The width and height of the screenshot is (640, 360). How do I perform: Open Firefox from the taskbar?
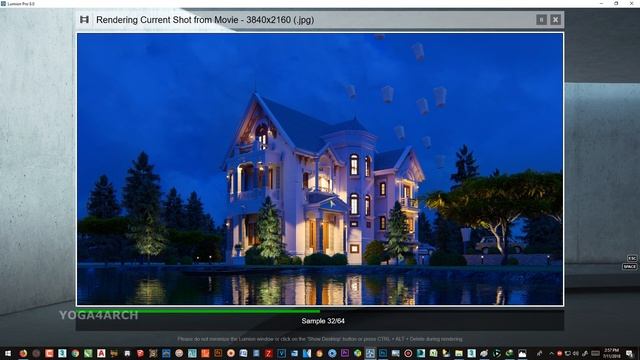click(x=23, y=353)
